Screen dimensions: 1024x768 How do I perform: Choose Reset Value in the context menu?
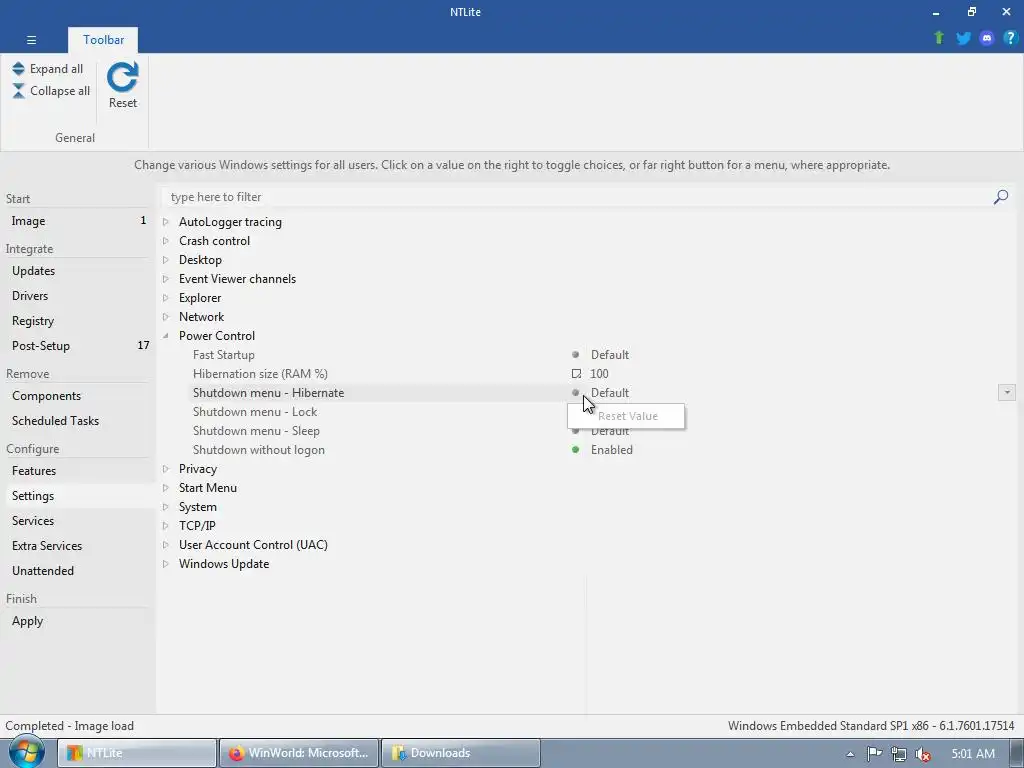(626, 416)
